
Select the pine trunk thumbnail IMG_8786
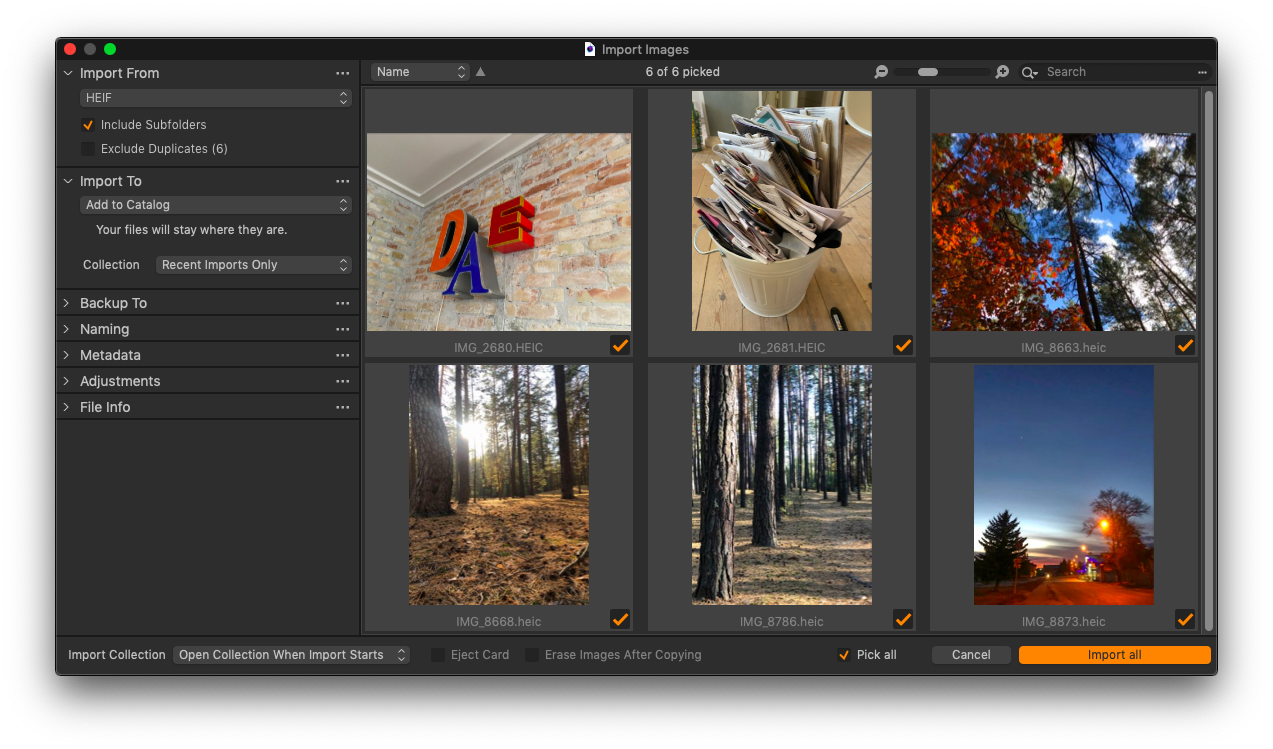pos(782,485)
